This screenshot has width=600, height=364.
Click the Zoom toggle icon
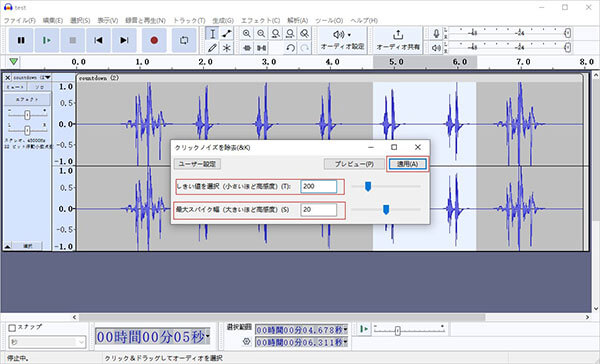pos(304,34)
